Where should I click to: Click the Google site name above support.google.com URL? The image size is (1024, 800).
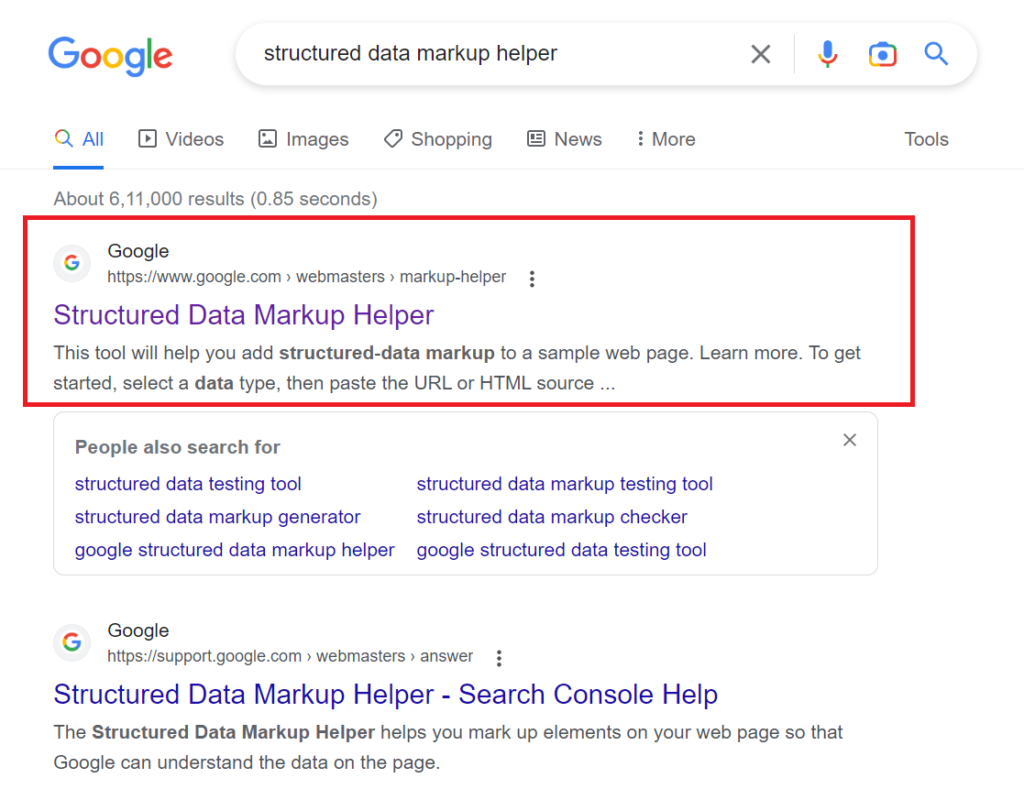click(138, 631)
